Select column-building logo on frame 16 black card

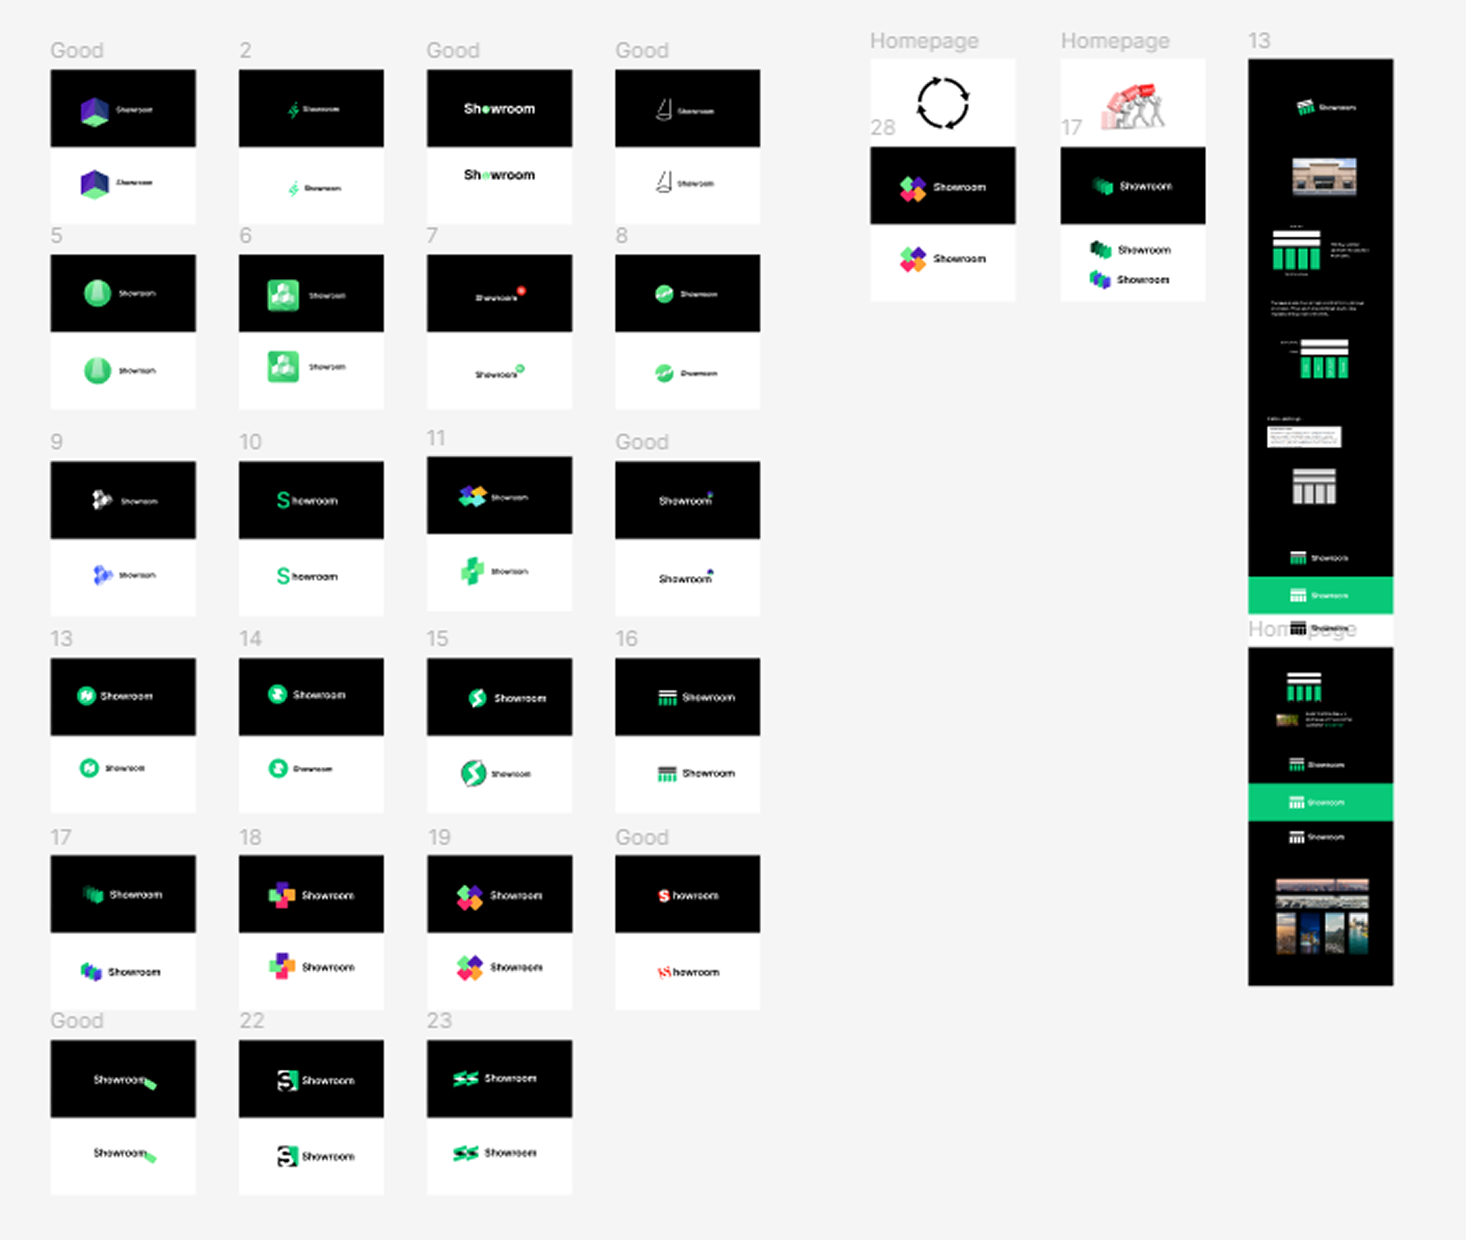point(667,697)
